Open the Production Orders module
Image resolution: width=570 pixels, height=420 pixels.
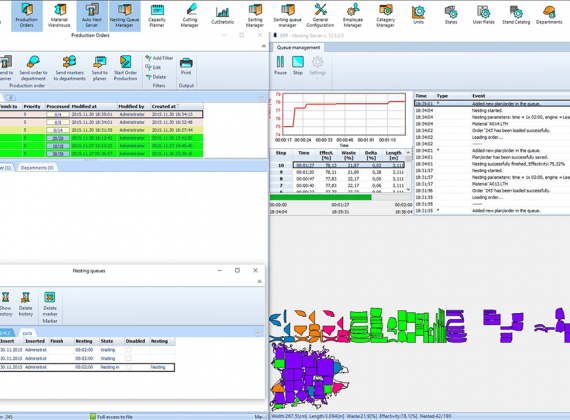click(27, 16)
